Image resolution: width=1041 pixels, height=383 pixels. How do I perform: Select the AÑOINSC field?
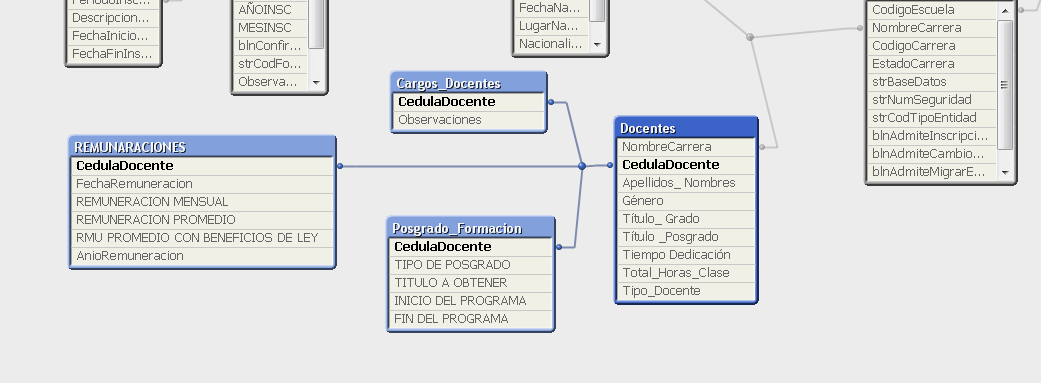click(x=271, y=10)
